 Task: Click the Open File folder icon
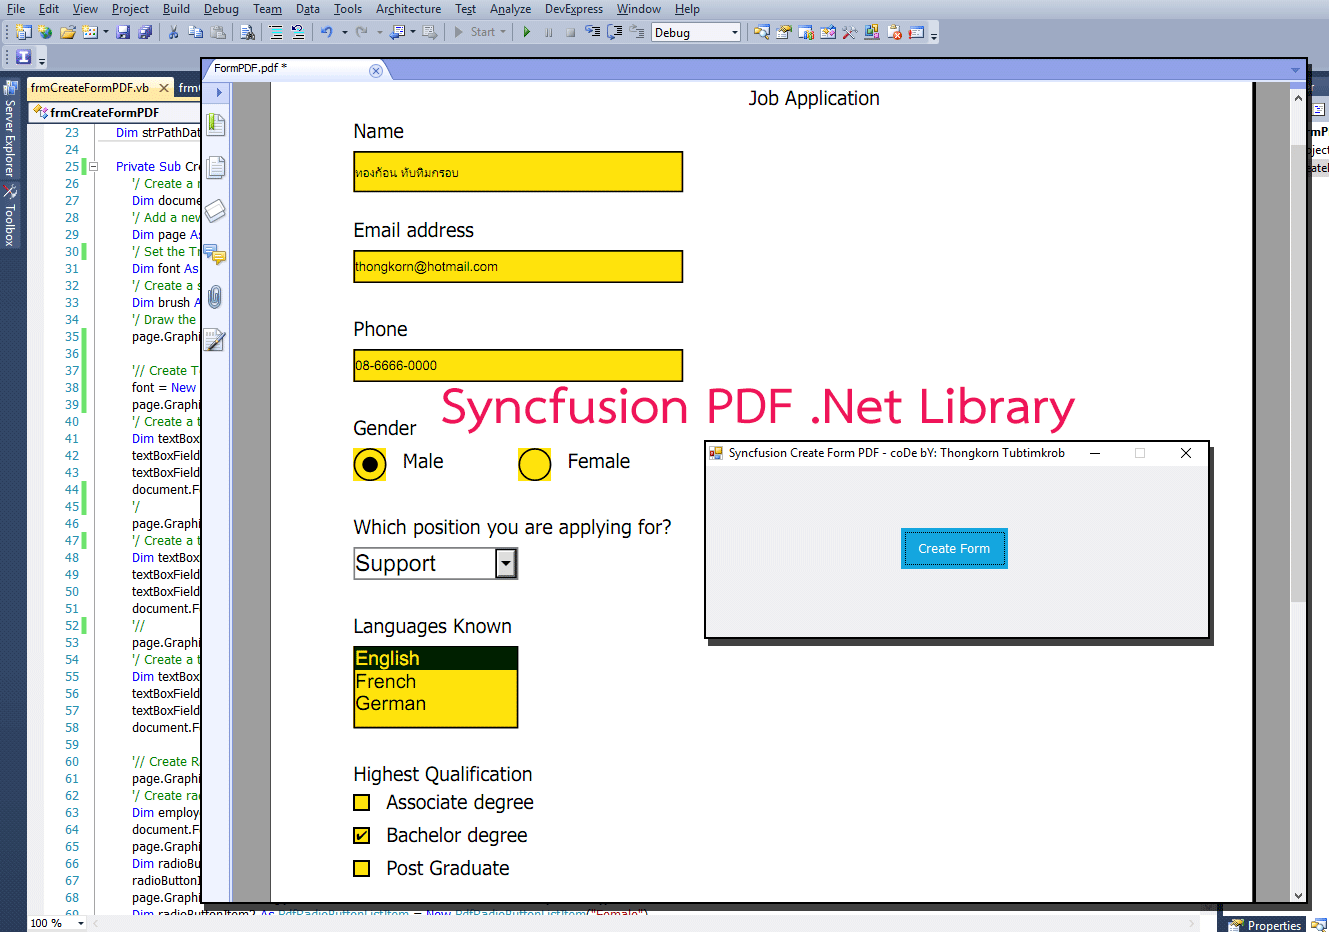point(68,32)
